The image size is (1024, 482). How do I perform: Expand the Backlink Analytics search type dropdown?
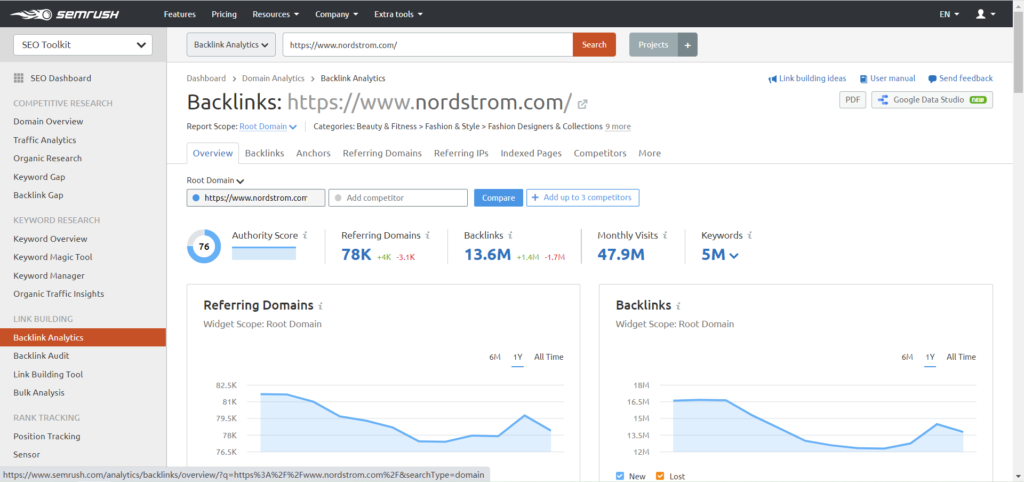click(231, 45)
